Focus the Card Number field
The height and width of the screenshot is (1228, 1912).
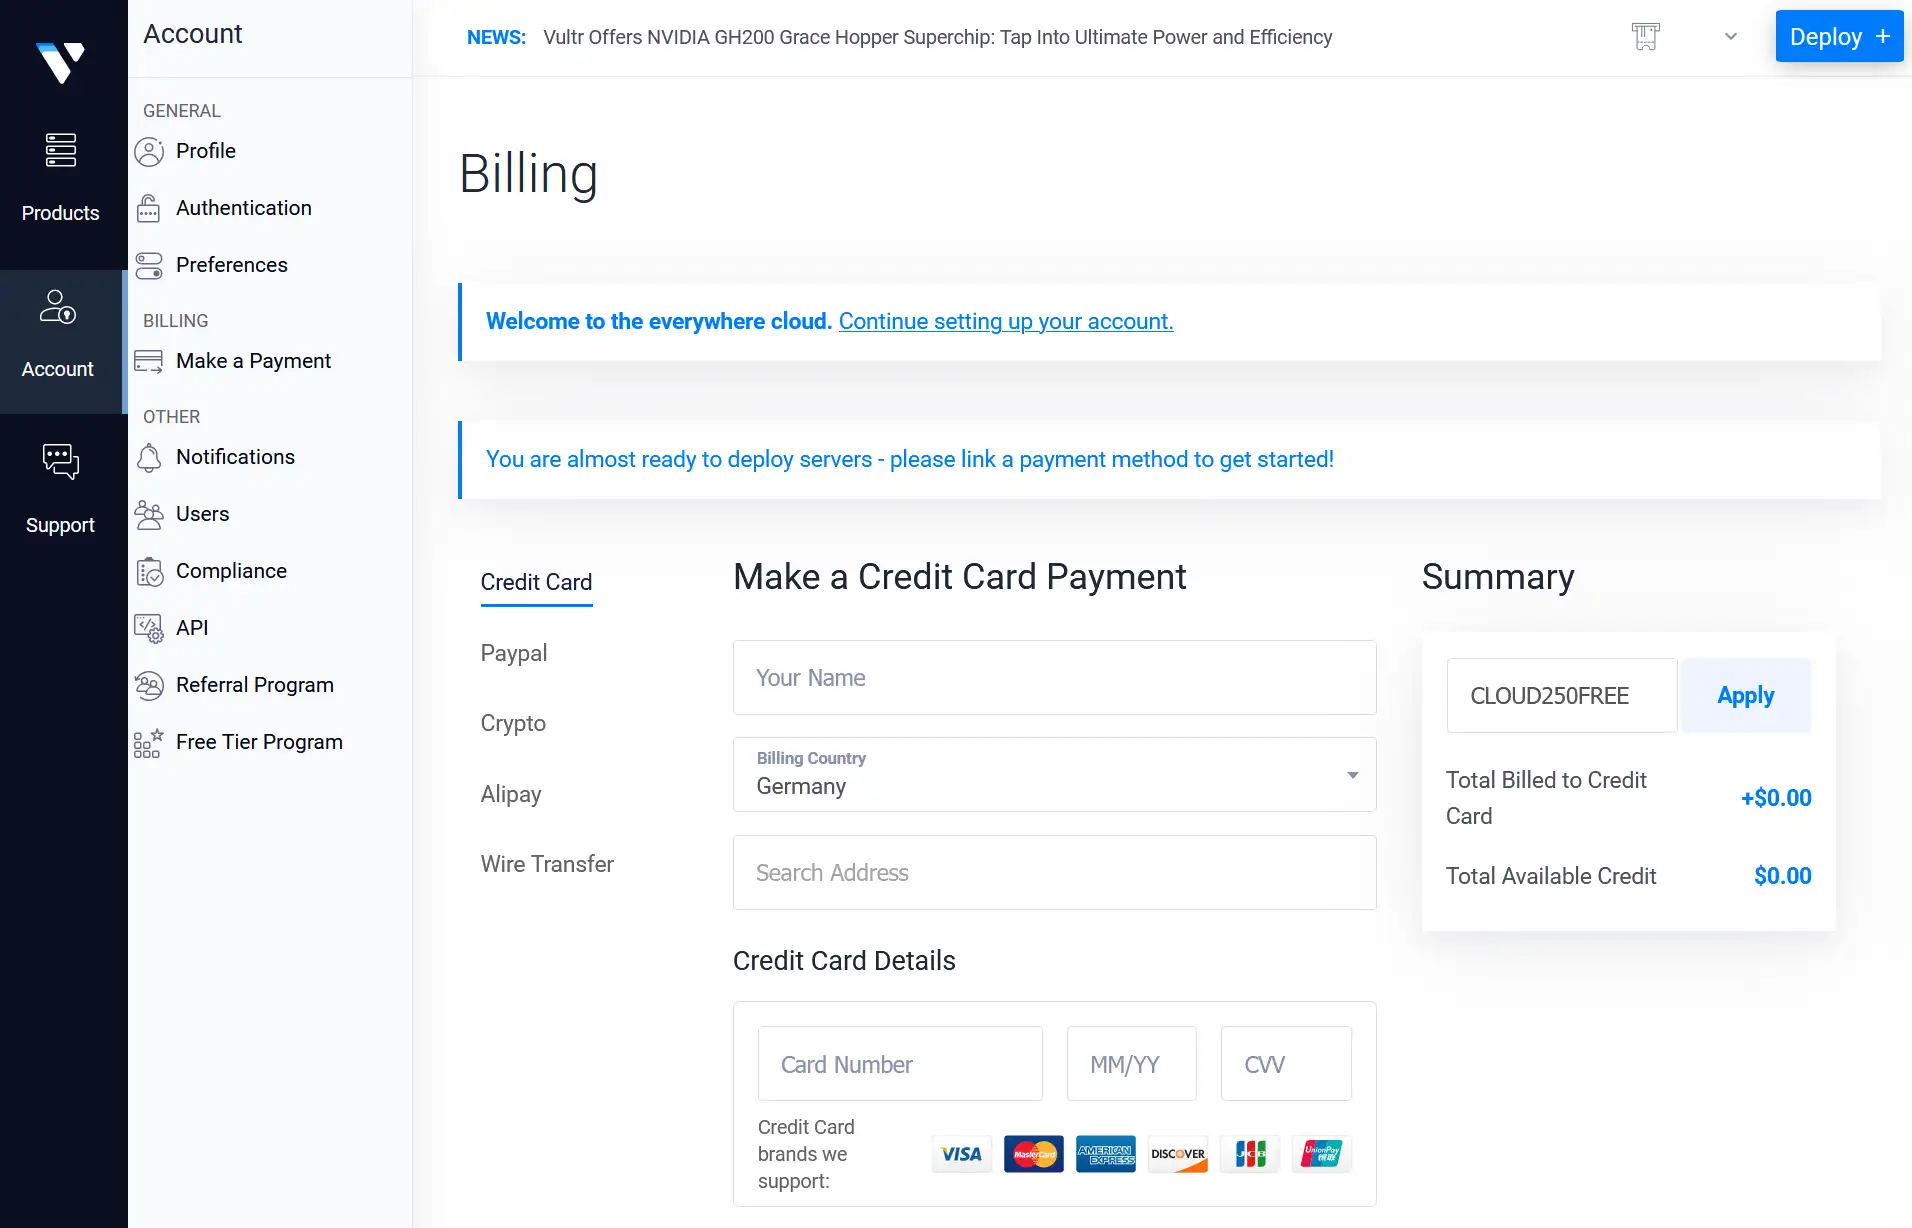(900, 1064)
